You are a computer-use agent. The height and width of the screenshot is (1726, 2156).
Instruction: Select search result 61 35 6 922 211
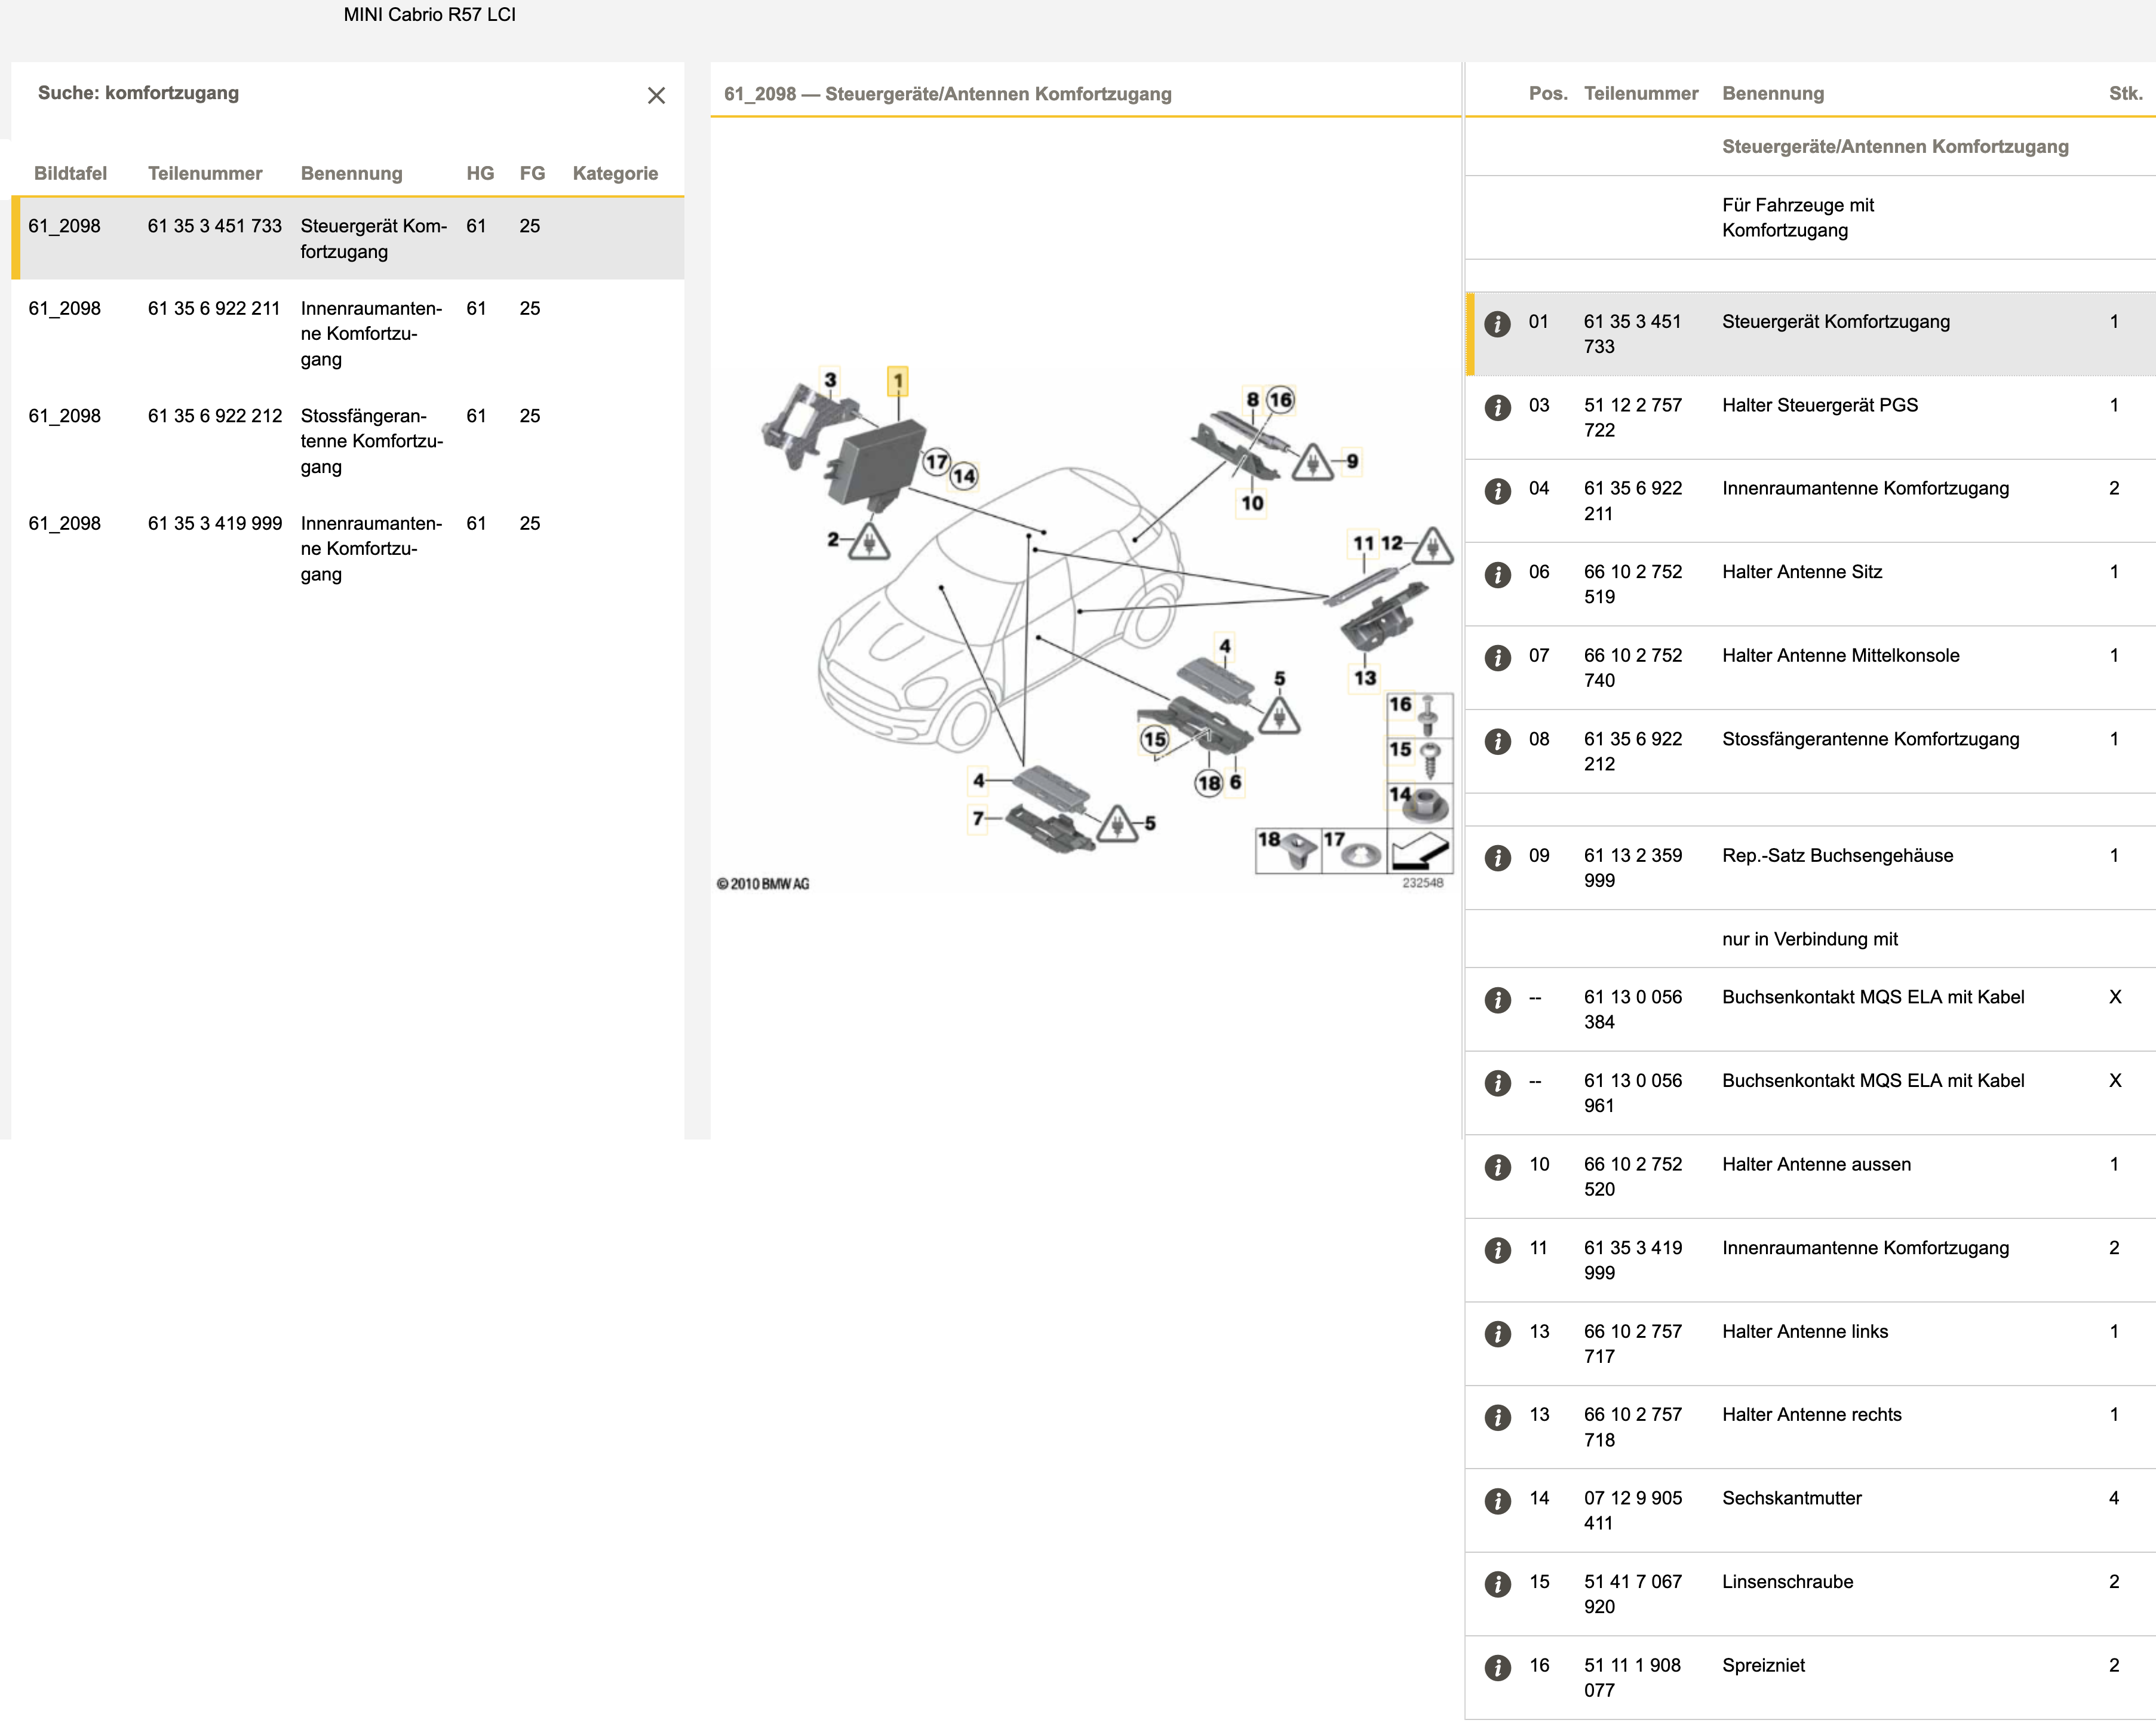tap(214, 309)
